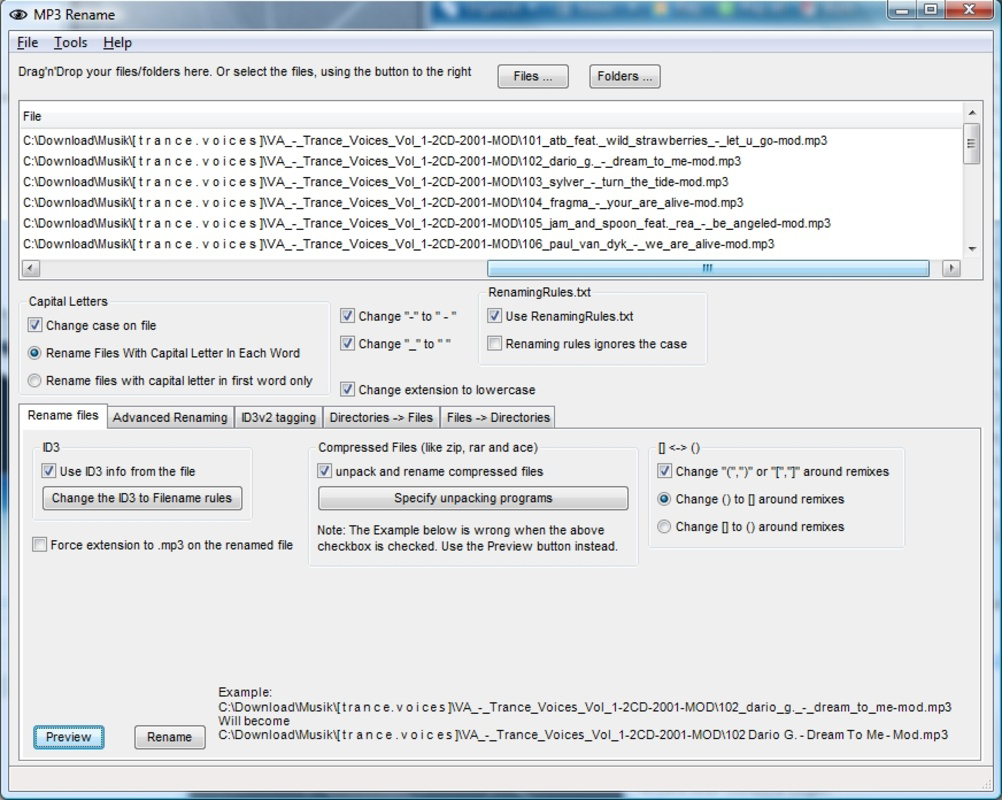Click the File column header
Image resolution: width=1002 pixels, height=800 pixels.
coord(491,116)
